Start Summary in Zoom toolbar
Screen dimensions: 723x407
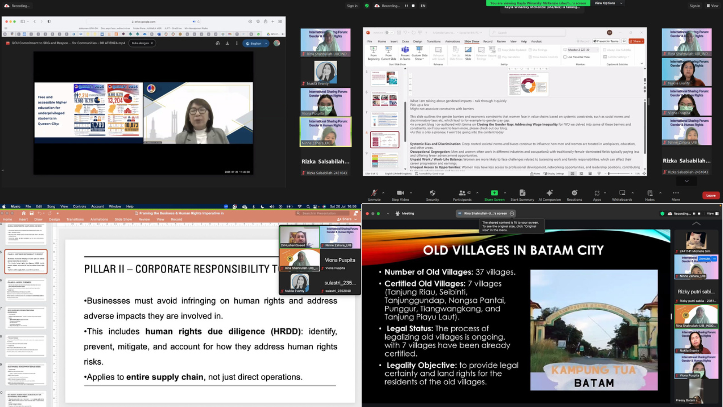pyautogui.click(x=522, y=195)
